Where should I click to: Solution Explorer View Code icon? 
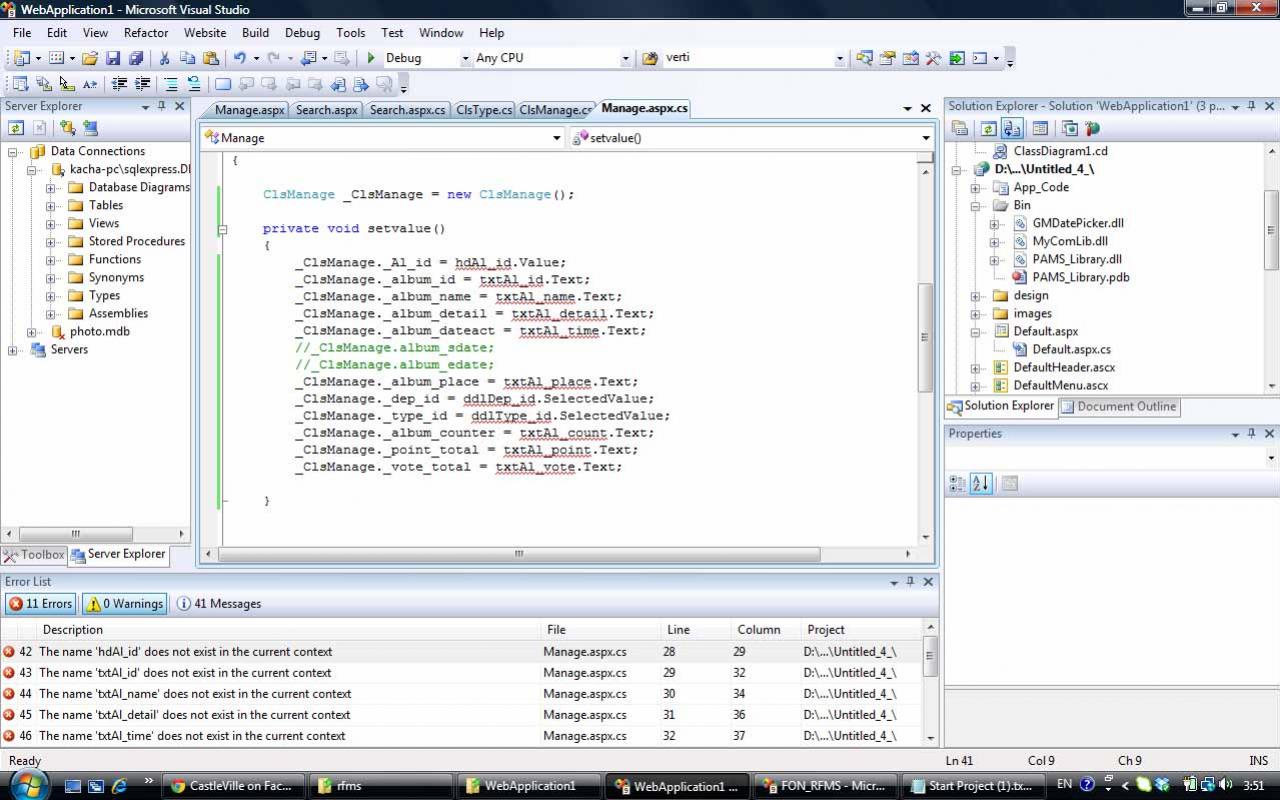coord(1040,128)
